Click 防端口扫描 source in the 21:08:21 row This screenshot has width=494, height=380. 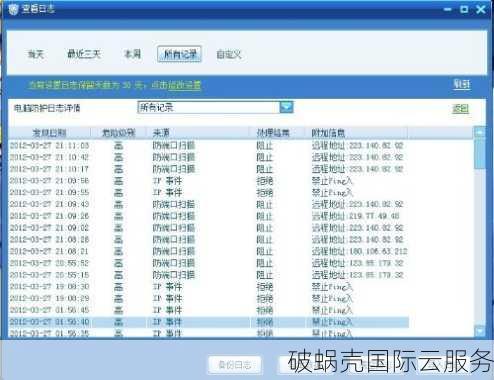tap(173, 251)
